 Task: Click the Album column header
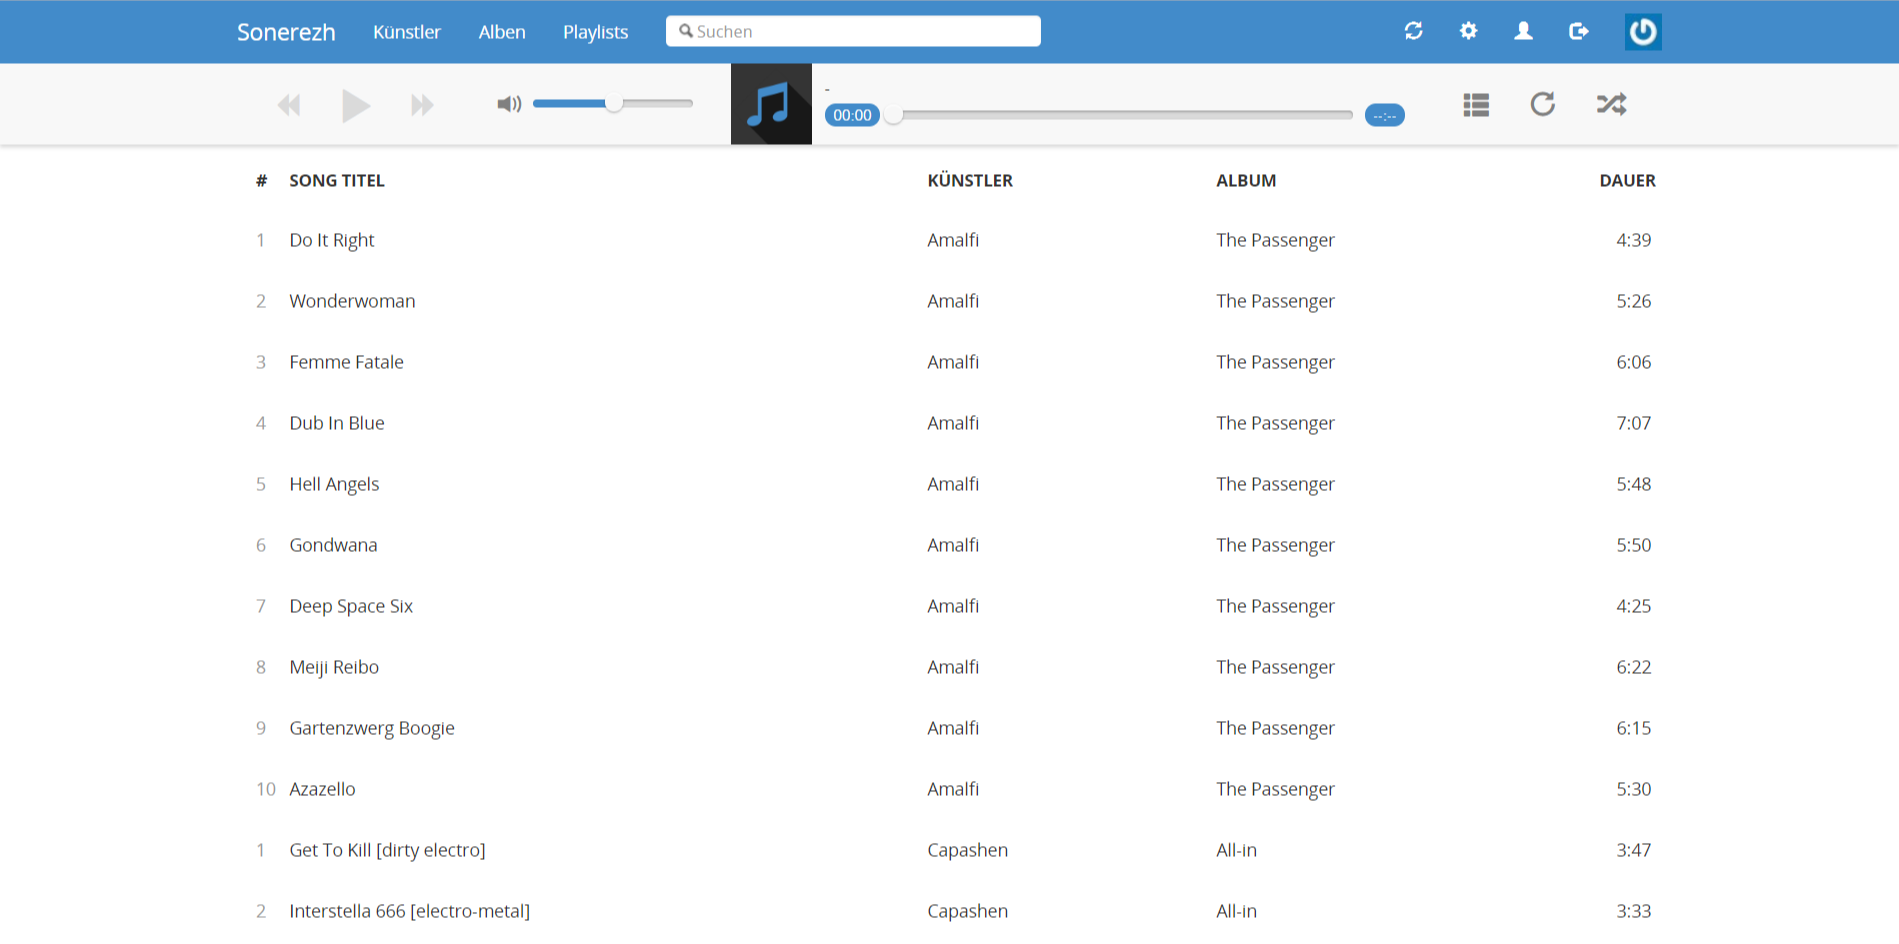(1246, 181)
